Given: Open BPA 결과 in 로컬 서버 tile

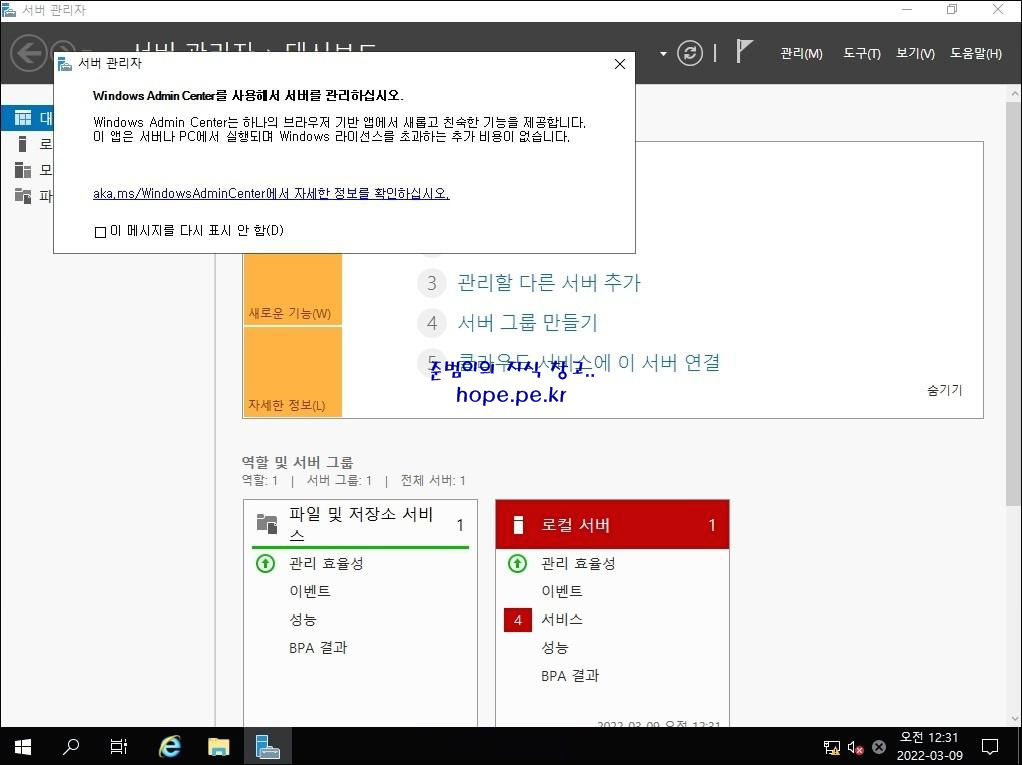Looking at the screenshot, I should coord(570,676).
